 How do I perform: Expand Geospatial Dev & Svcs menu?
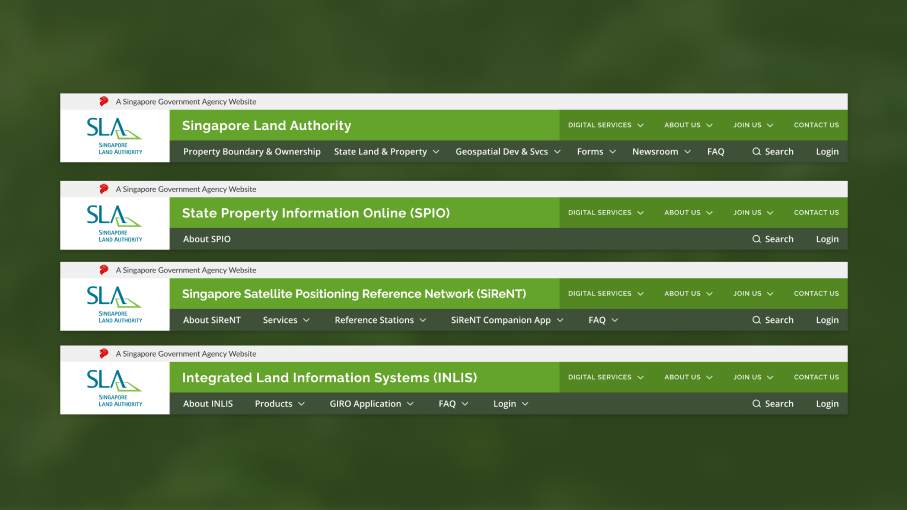click(x=508, y=151)
